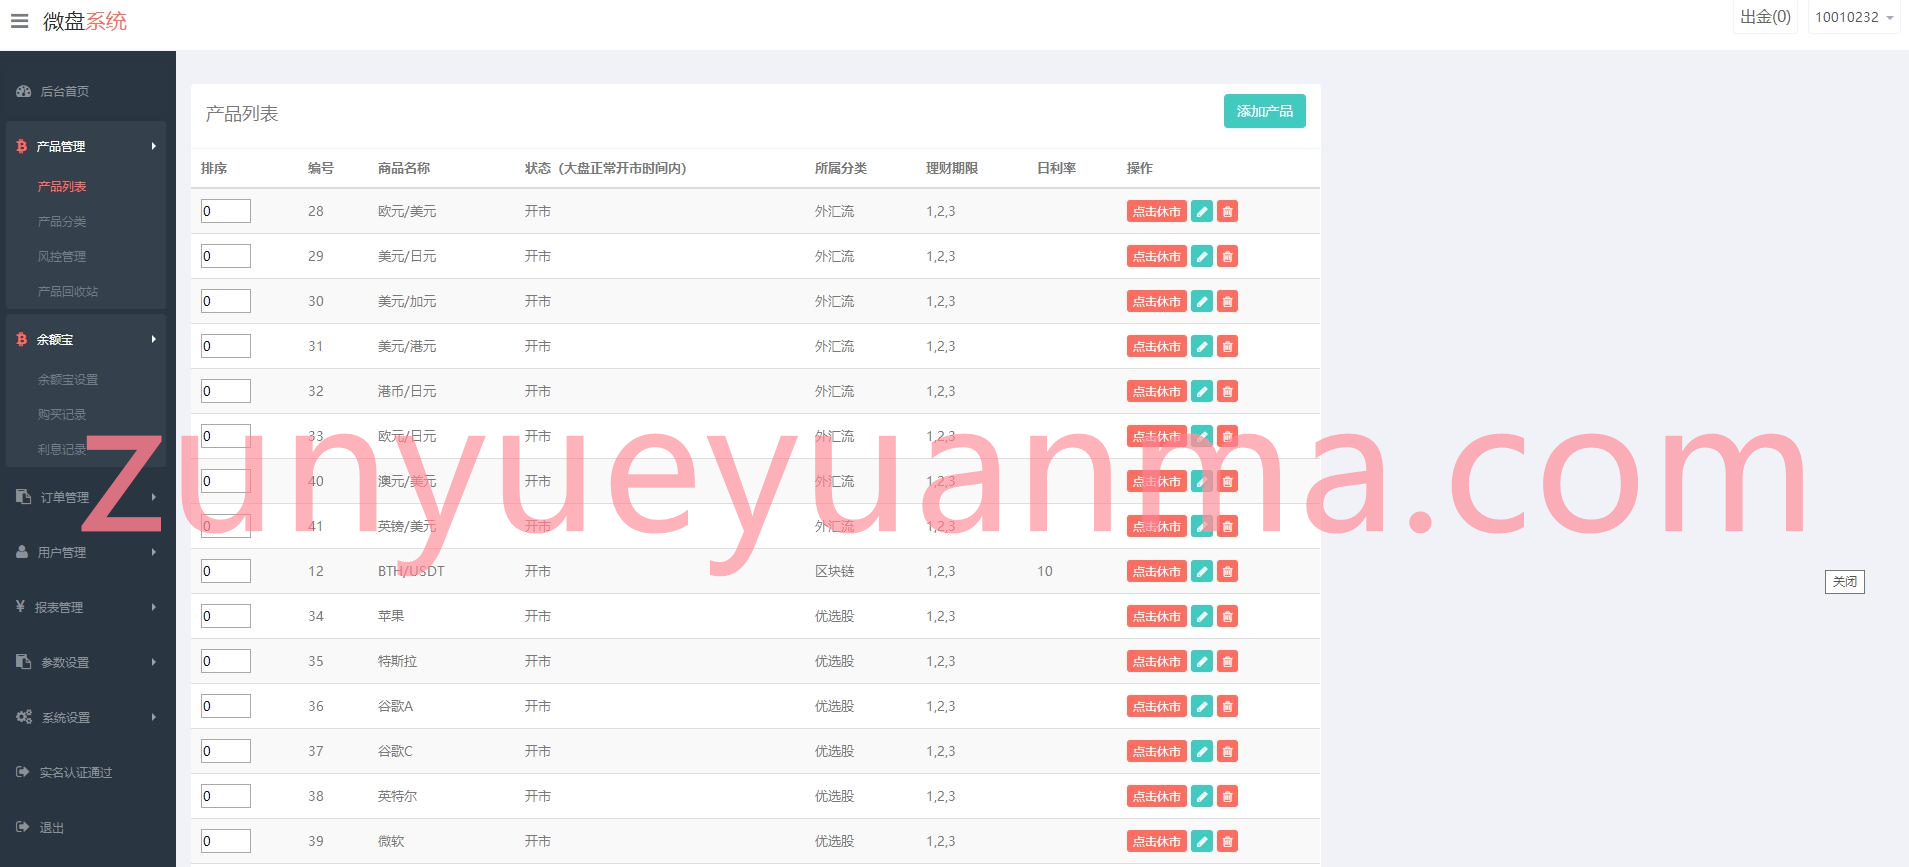Edit product 欧元/美元 with pencil icon
The image size is (1909, 867).
tap(1202, 211)
